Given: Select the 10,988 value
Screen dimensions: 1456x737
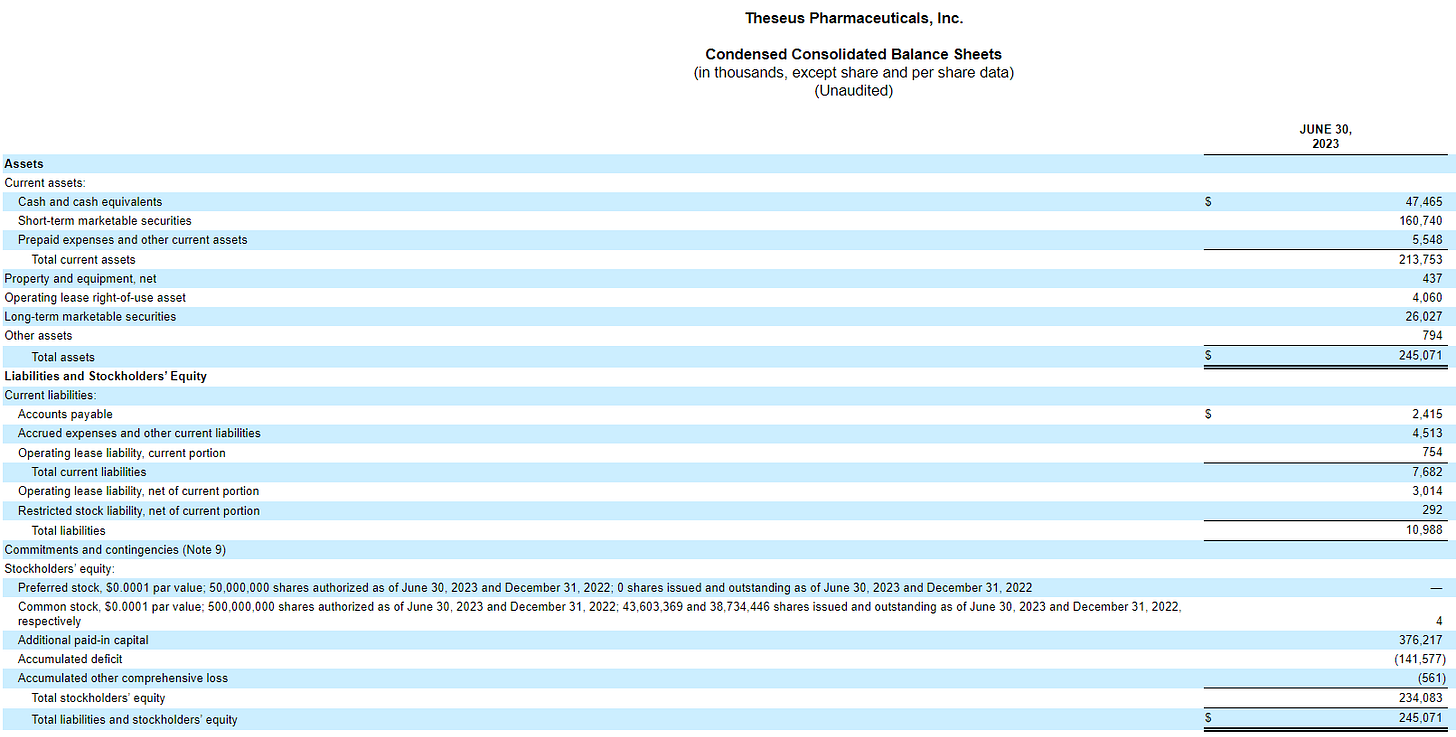Looking at the screenshot, I should pos(1424,530).
